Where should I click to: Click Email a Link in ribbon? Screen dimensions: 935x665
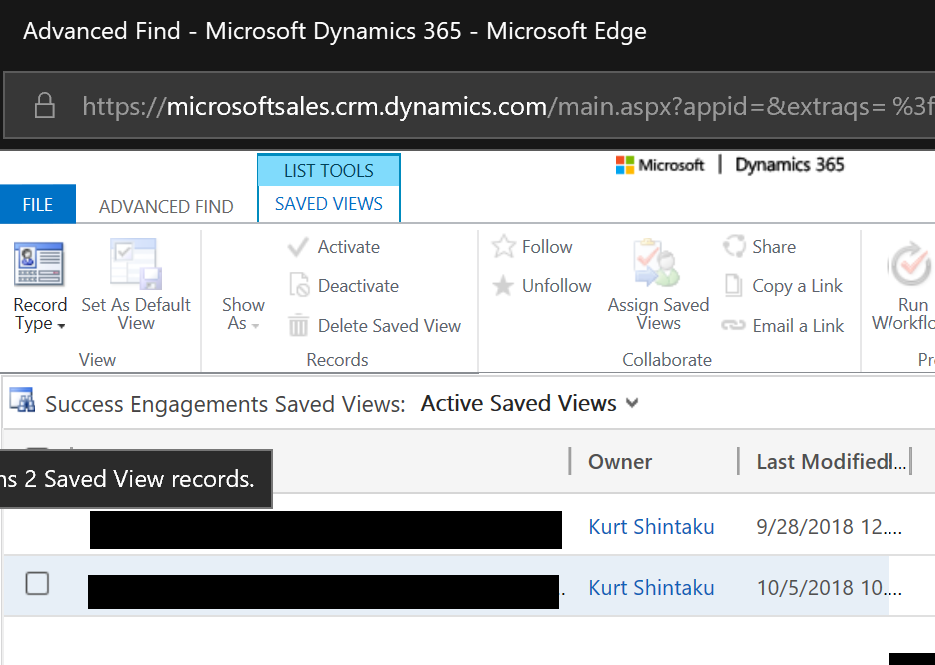coord(785,326)
